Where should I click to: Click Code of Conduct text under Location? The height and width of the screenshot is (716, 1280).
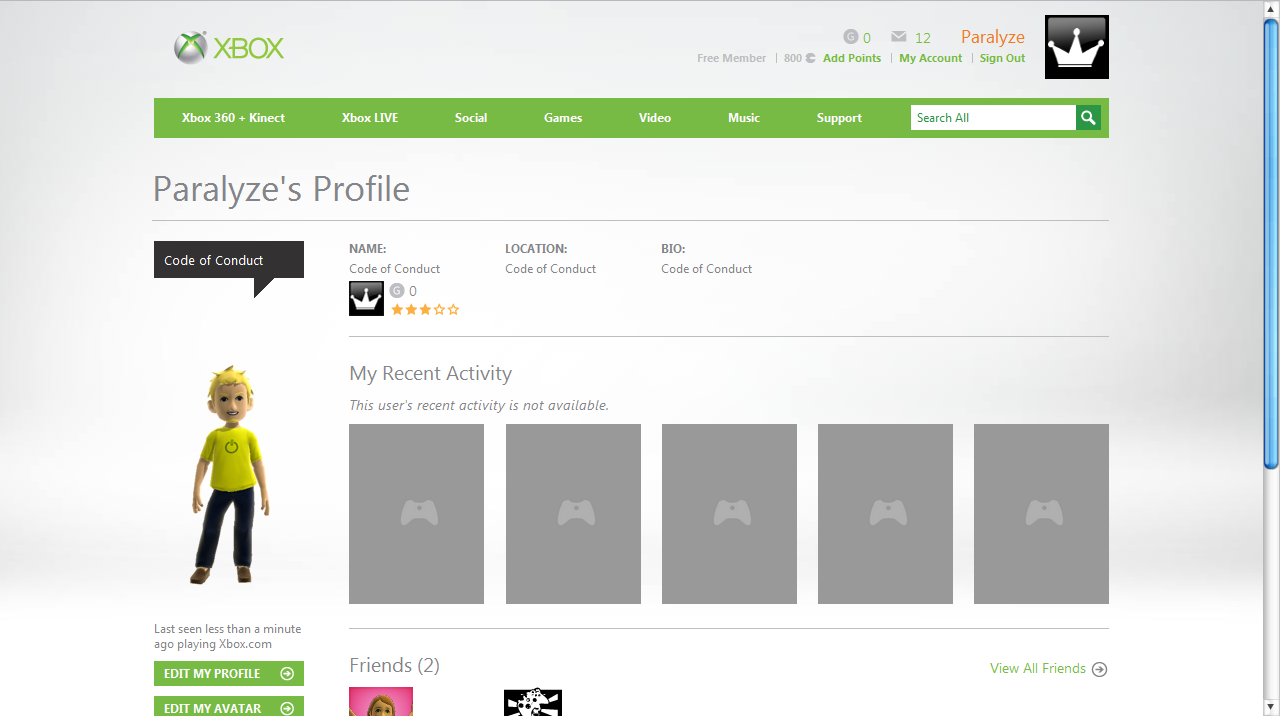point(550,269)
